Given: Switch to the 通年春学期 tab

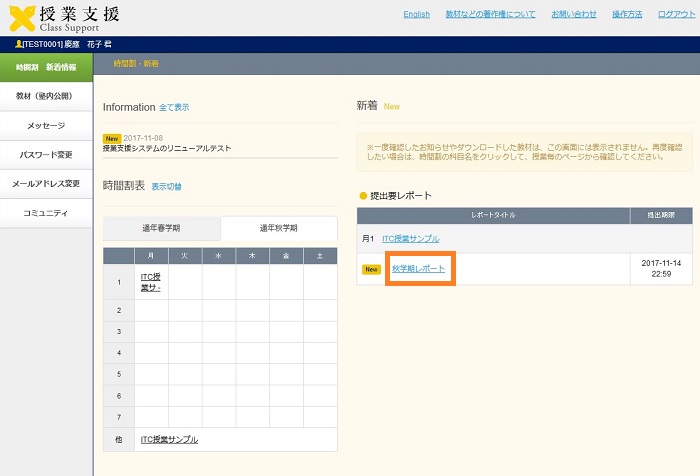Looking at the screenshot, I should click(x=161, y=228).
